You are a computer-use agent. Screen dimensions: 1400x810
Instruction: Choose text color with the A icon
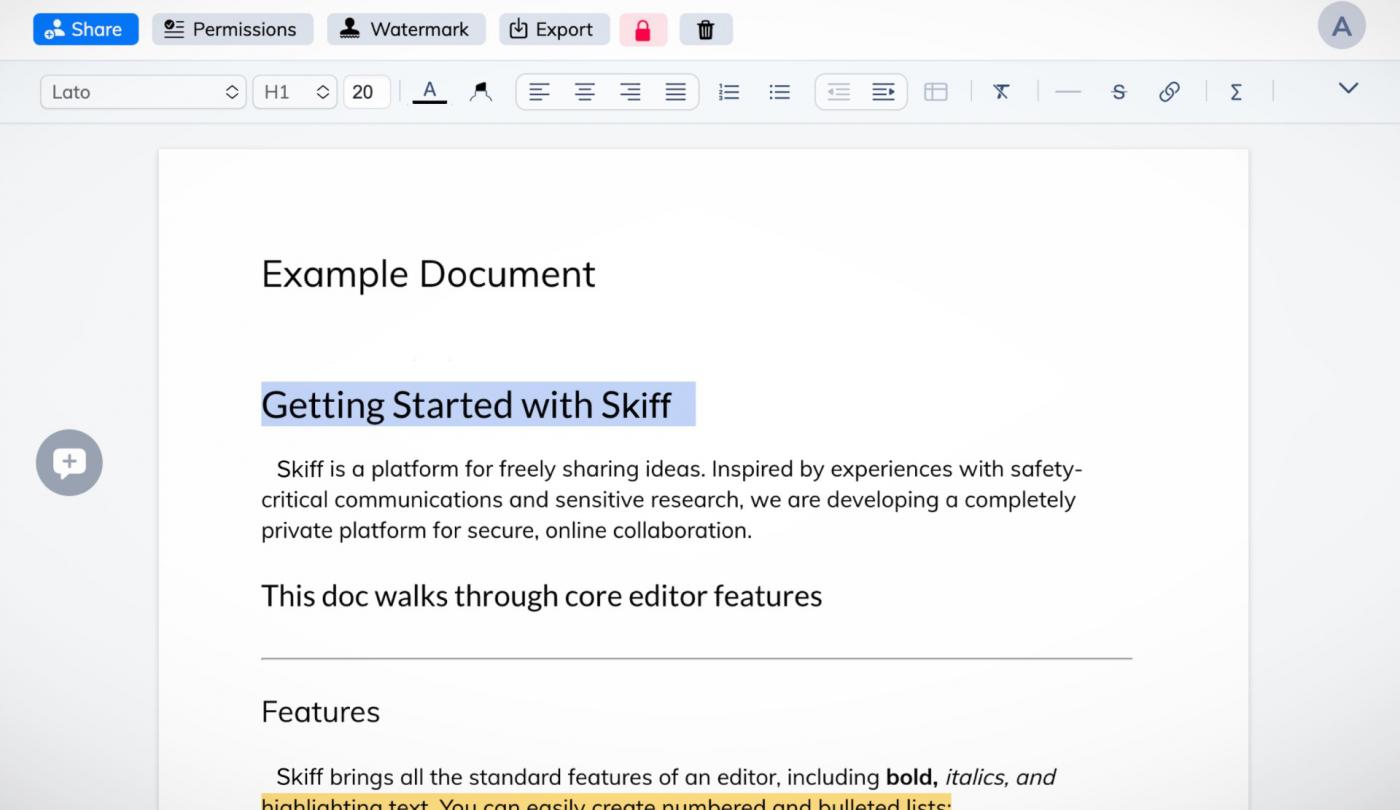tap(429, 91)
